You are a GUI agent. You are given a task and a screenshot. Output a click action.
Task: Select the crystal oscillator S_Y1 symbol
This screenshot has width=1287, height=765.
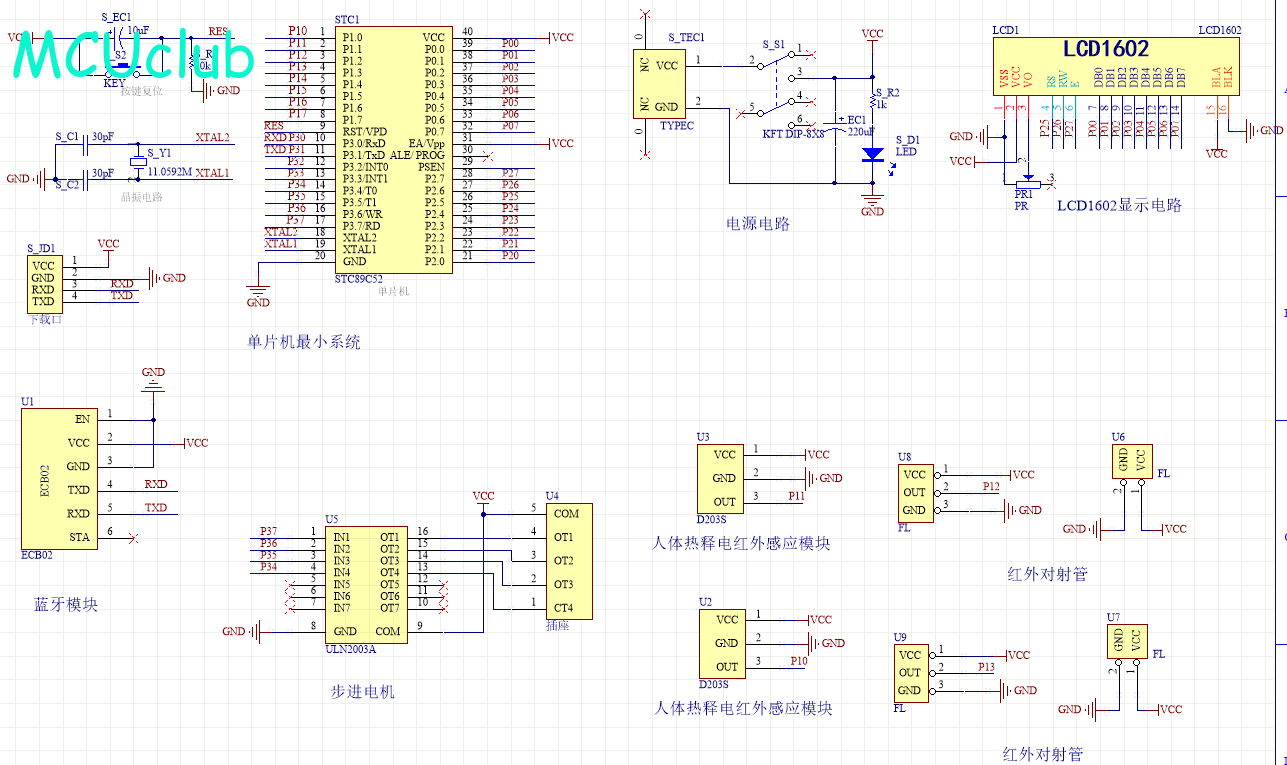138,163
